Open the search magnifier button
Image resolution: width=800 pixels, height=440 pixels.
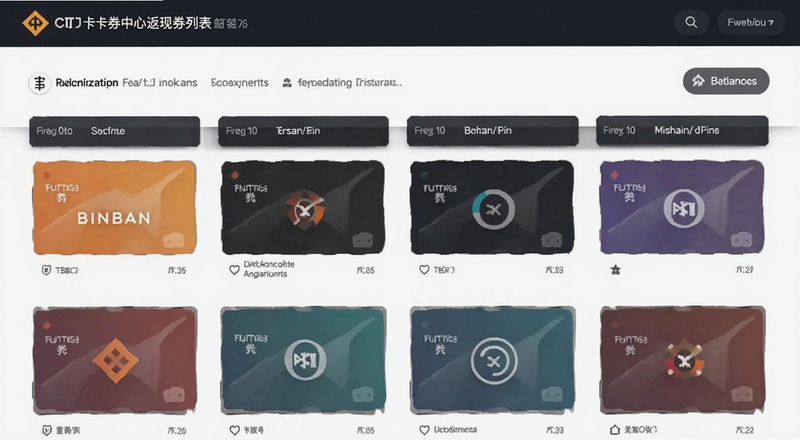(x=691, y=22)
